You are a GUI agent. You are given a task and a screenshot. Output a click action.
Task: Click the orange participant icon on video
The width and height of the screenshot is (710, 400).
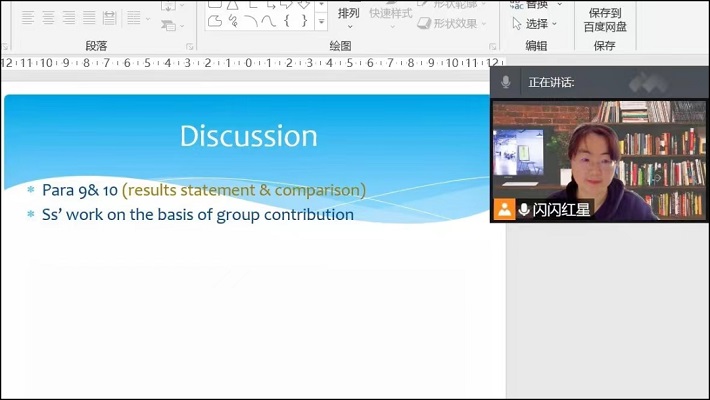[x=505, y=209]
